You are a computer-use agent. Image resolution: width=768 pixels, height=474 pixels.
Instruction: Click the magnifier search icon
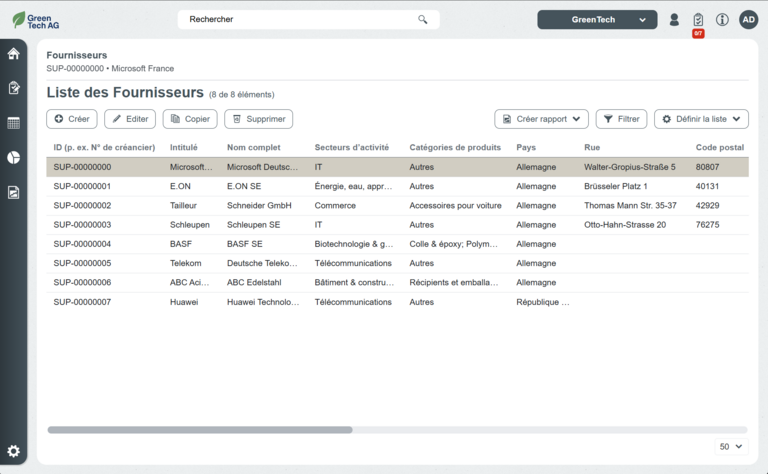coord(423,19)
